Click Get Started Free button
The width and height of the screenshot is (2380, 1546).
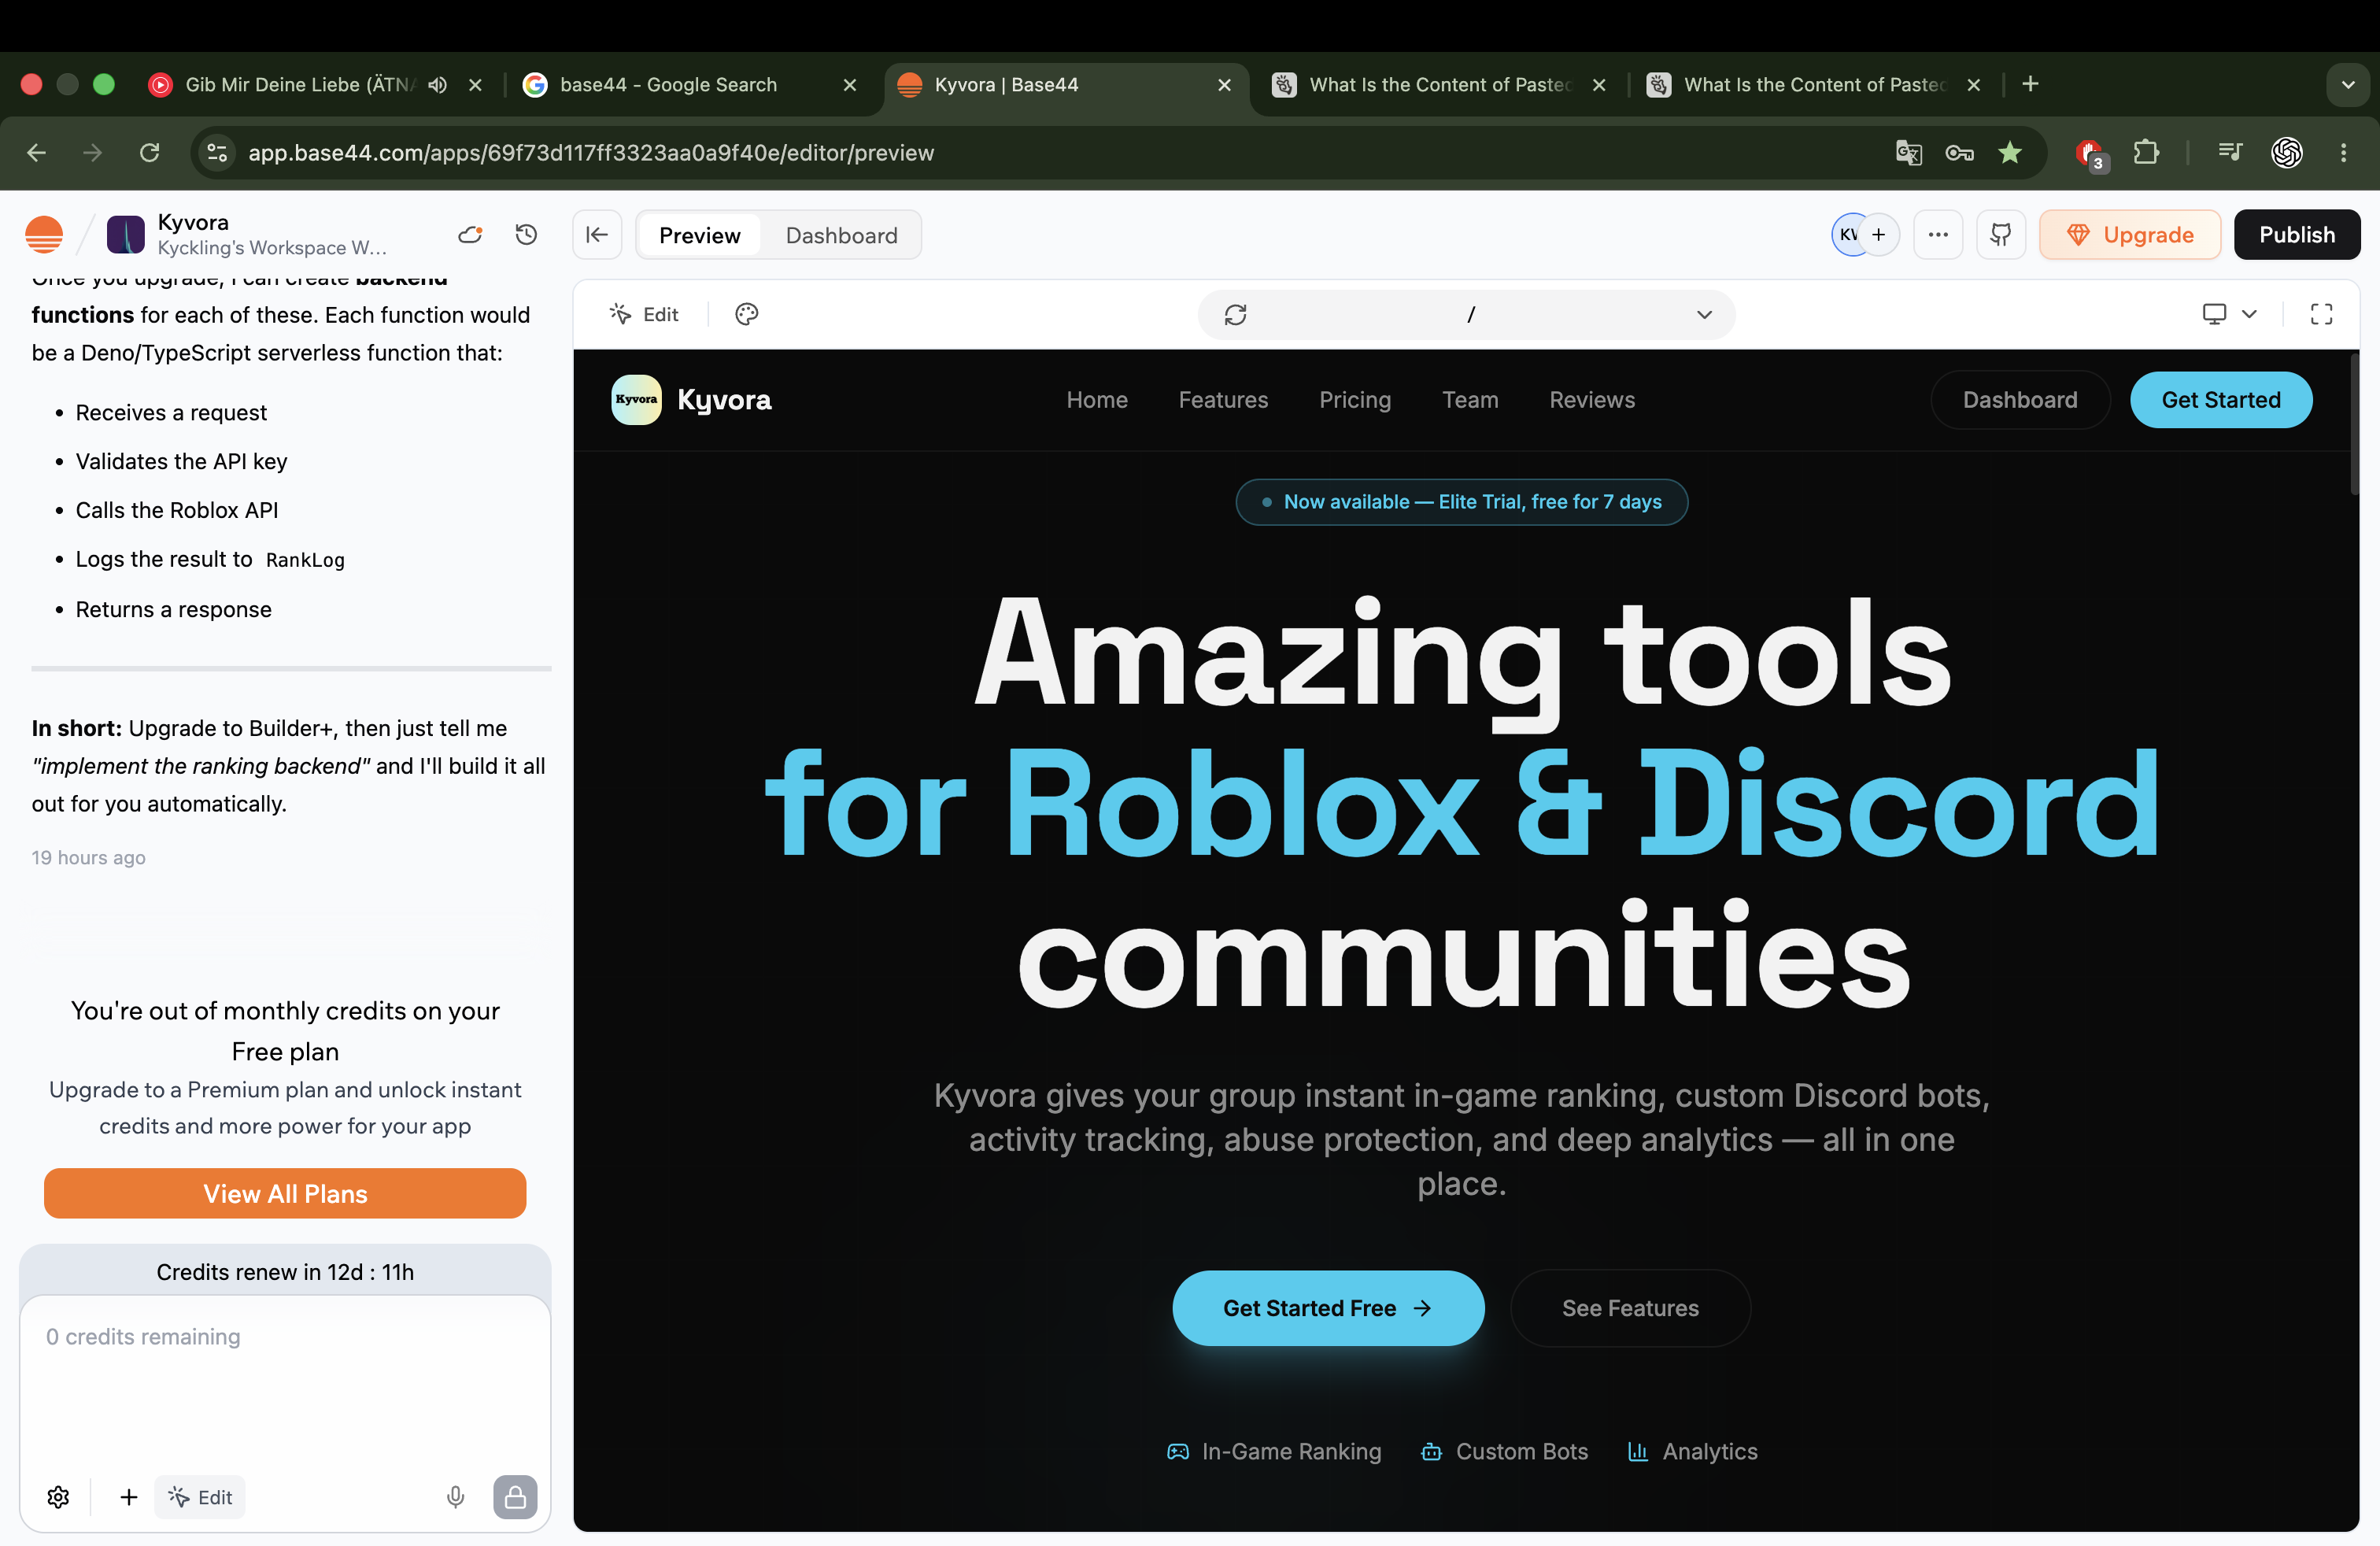1328,1309
